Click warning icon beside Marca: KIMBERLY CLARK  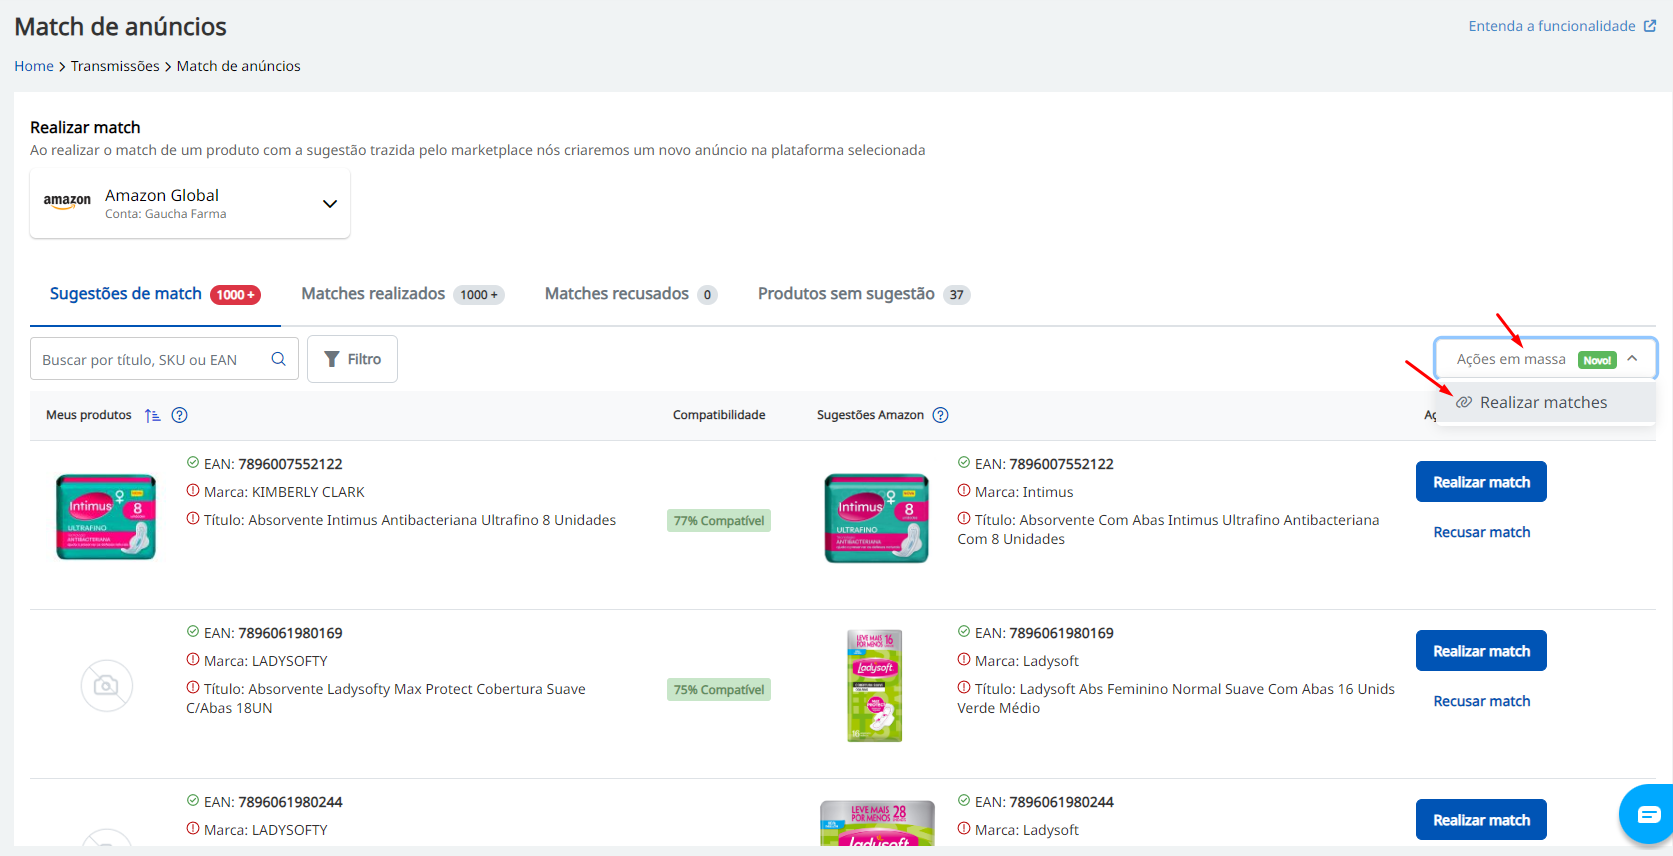coord(193,491)
